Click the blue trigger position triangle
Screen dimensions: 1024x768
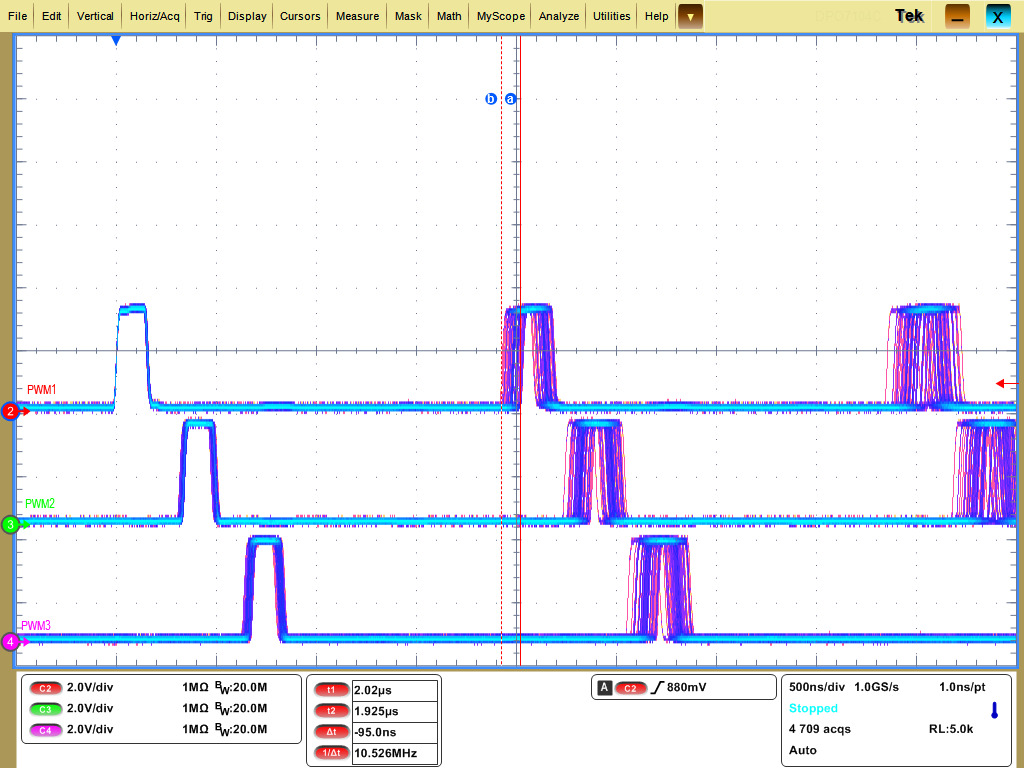pyautogui.click(x=116, y=41)
